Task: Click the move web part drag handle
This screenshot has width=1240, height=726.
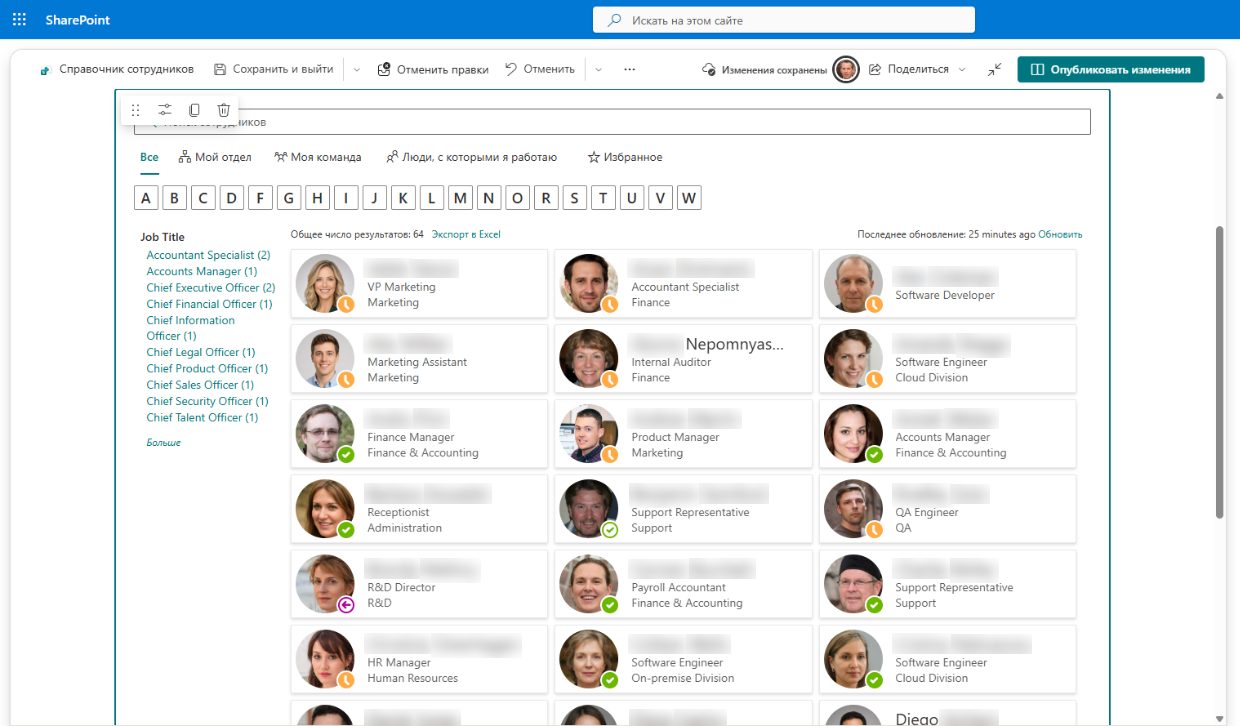Action: click(x=136, y=110)
